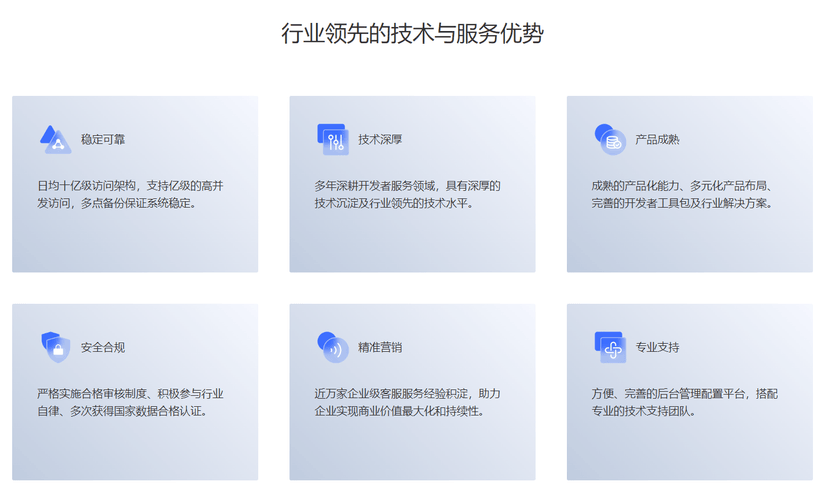Click the 产品成熟 database icon
The height and width of the screenshot is (494, 828).
tap(610, 139)
